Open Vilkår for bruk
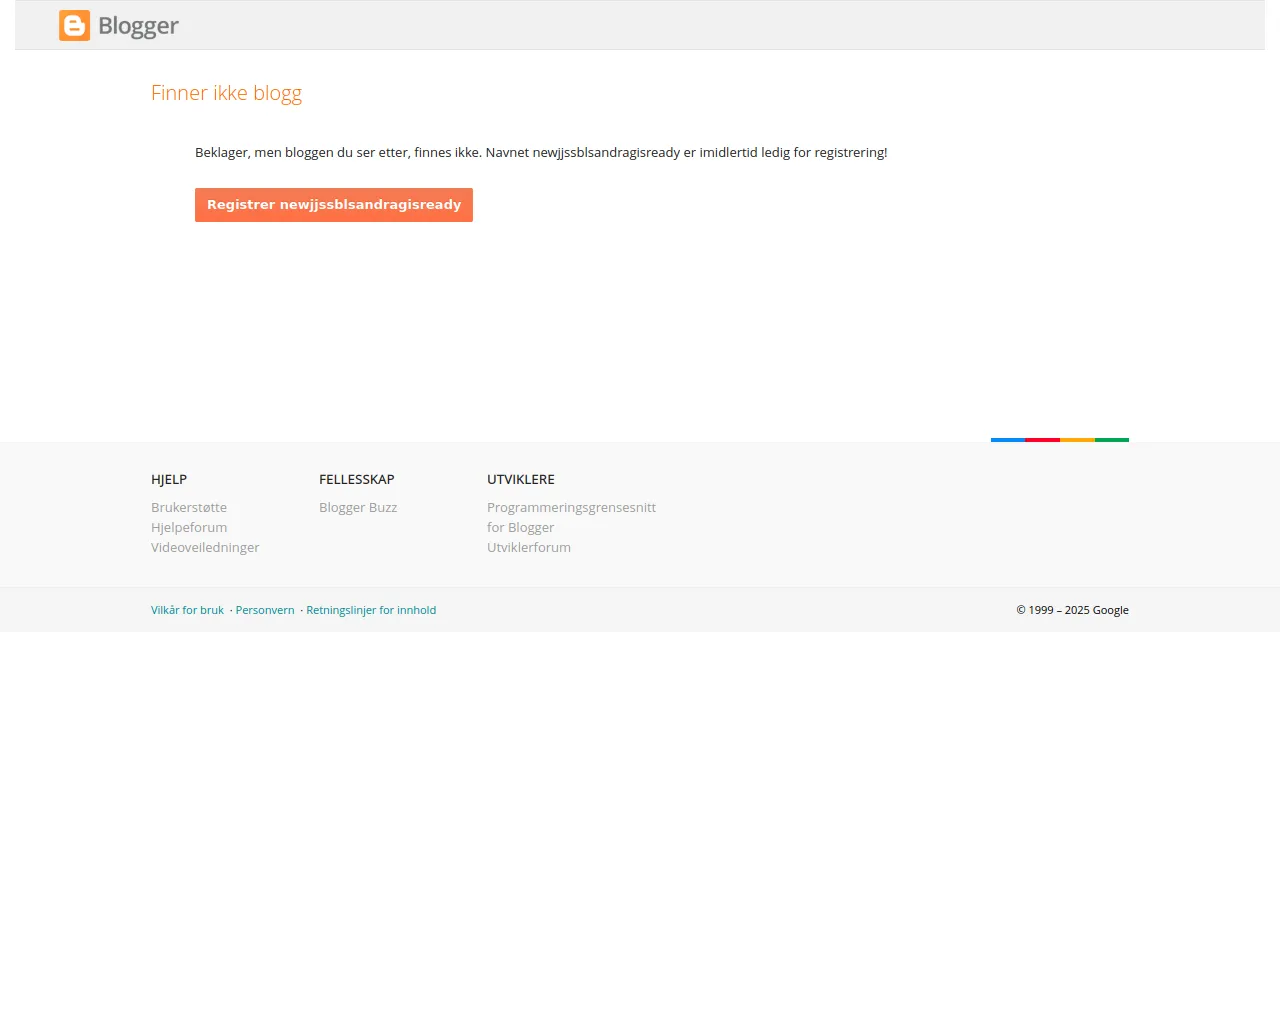Viewport: 1280px width, 1024px height. 187,610
